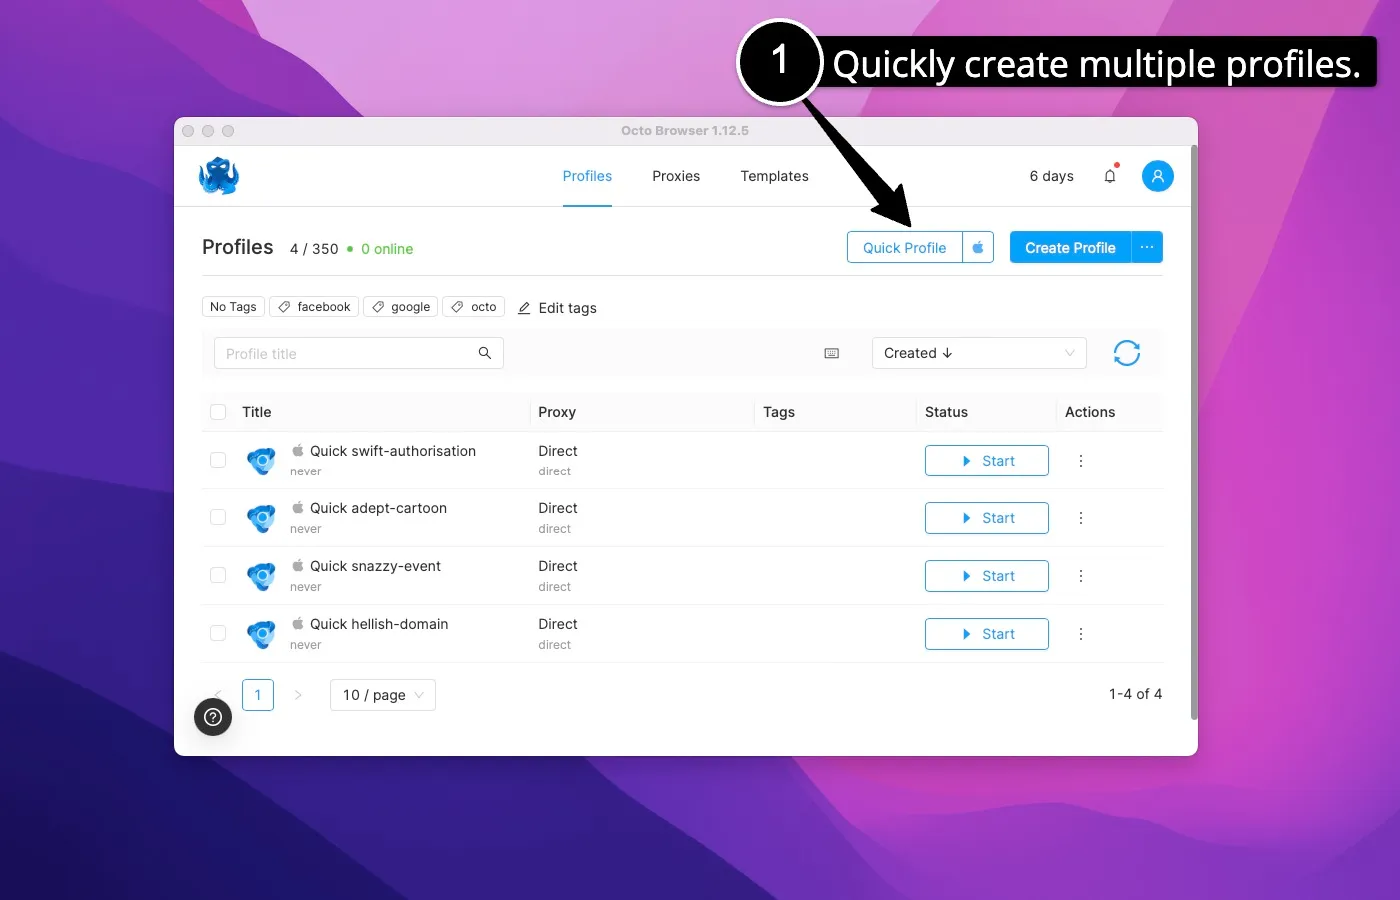Screen dimensions: 1400x900
Task: Open actions menu for Quick swift-authorisation
Action: pos(1080,460)
